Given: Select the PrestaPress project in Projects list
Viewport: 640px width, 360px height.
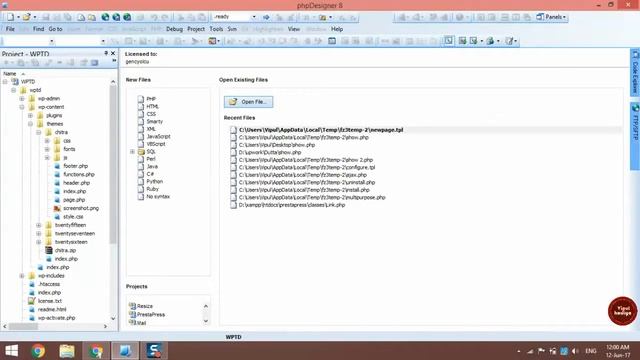Looking at the screenshot, I should 151,314.
